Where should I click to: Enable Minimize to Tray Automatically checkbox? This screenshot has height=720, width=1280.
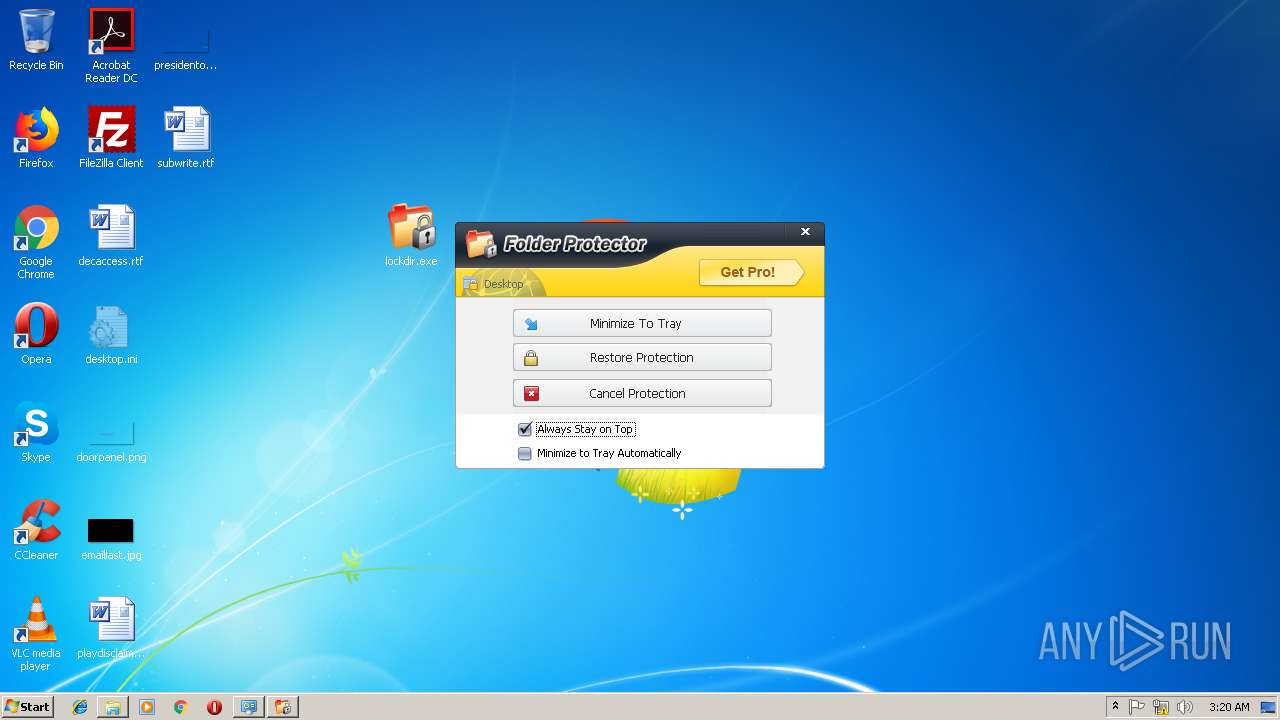[525, 453]
